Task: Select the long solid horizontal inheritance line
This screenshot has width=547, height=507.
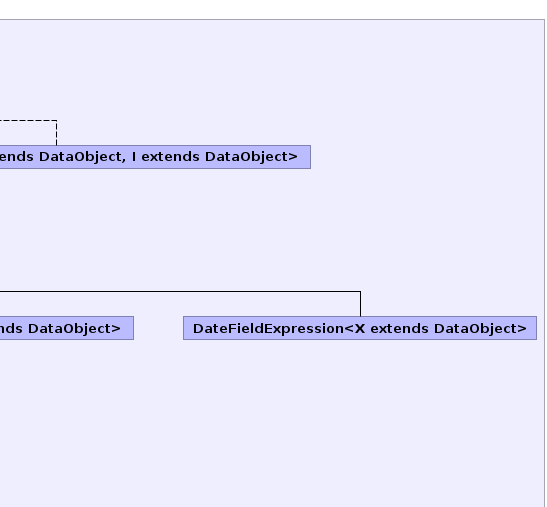Action: coord(180,291)
